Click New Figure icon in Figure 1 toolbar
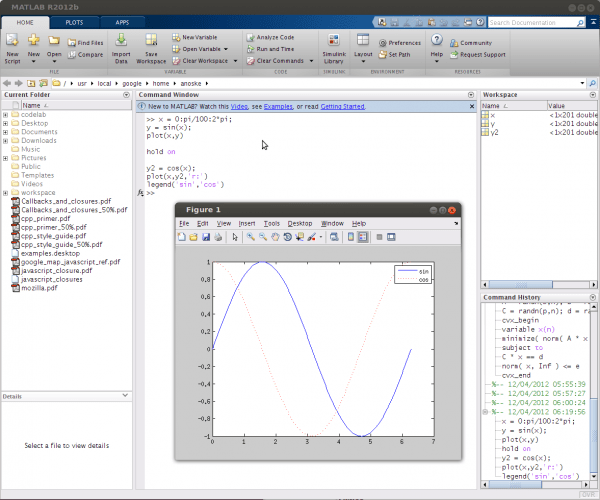Screen dimensions: 600x500 click(x=182, y=237)
